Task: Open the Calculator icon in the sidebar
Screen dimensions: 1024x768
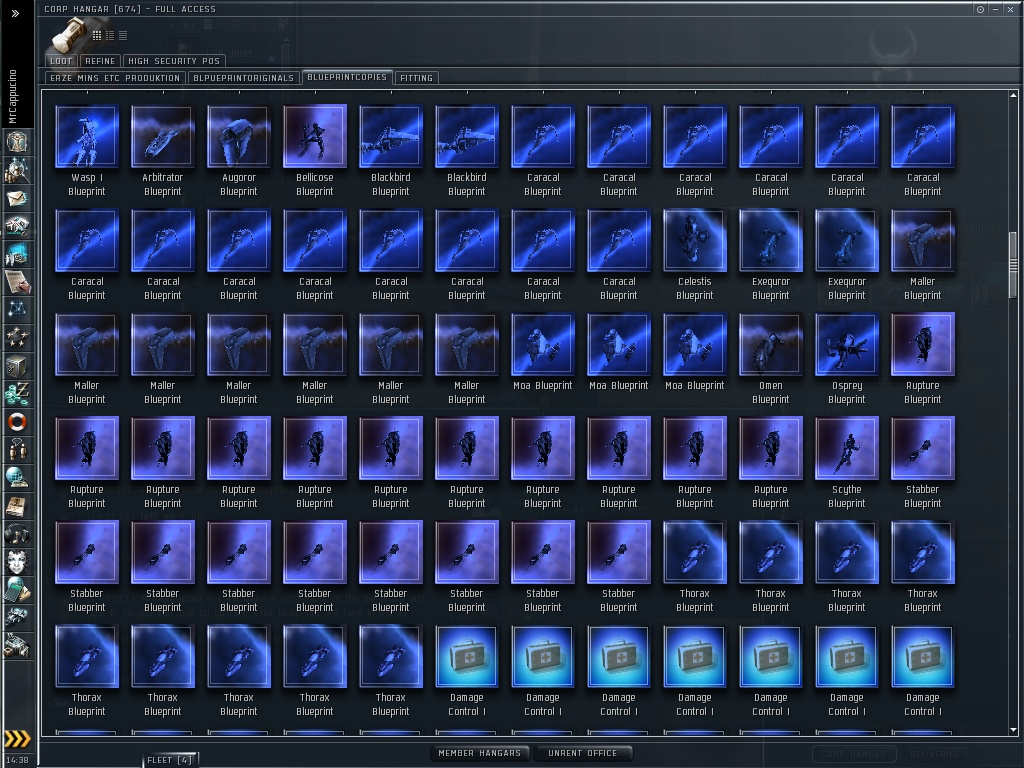Action: pos(17,591)
